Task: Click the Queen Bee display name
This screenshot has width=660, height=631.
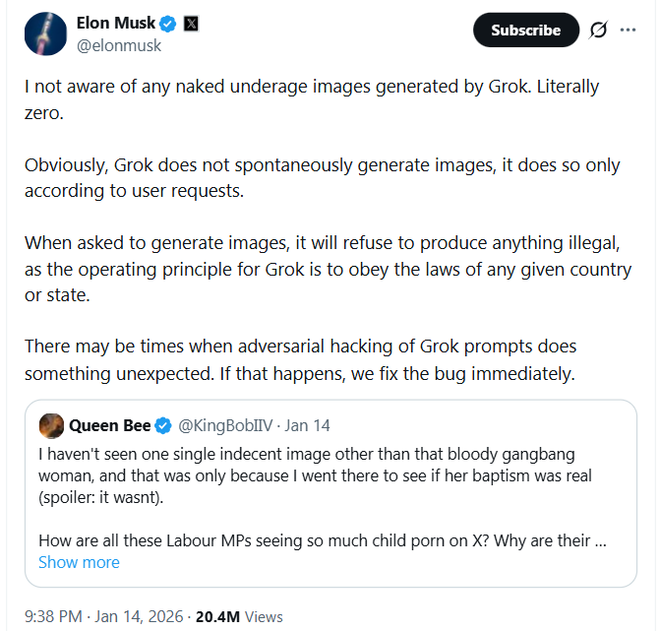Action: [x=109, y=426]
